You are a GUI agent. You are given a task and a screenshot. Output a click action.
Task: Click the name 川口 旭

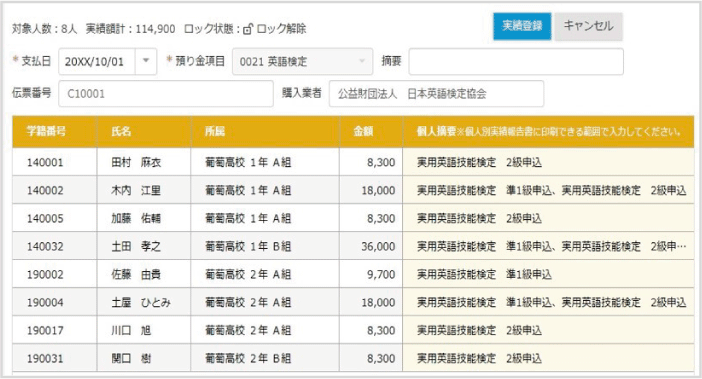tap(131, 331)
